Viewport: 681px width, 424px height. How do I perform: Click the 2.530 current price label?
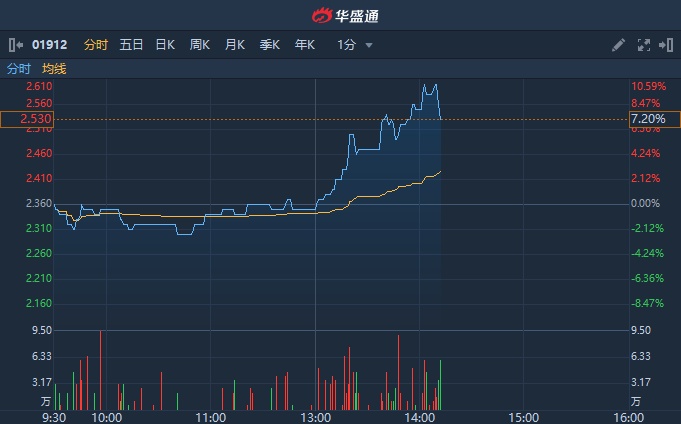coord(28,119)
